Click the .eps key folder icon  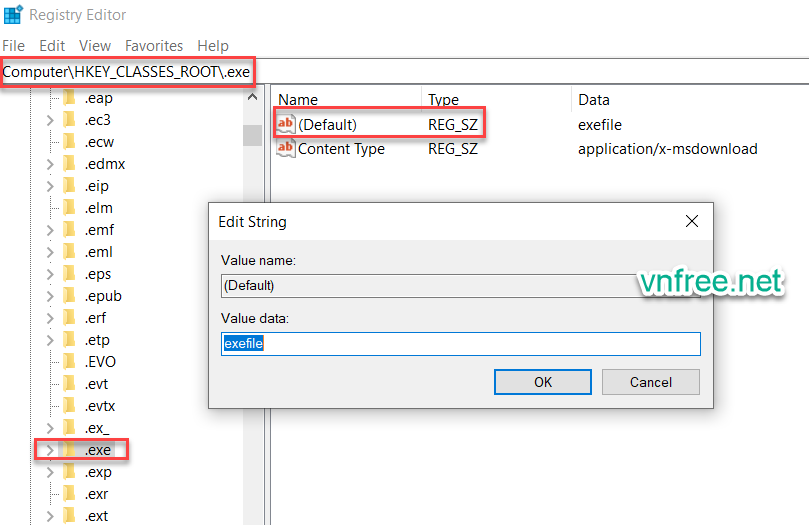69,274
